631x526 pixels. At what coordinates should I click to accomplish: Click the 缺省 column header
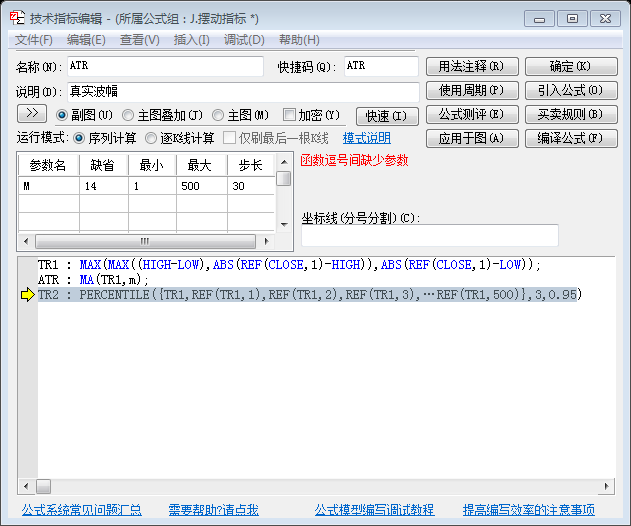(104, 165)
